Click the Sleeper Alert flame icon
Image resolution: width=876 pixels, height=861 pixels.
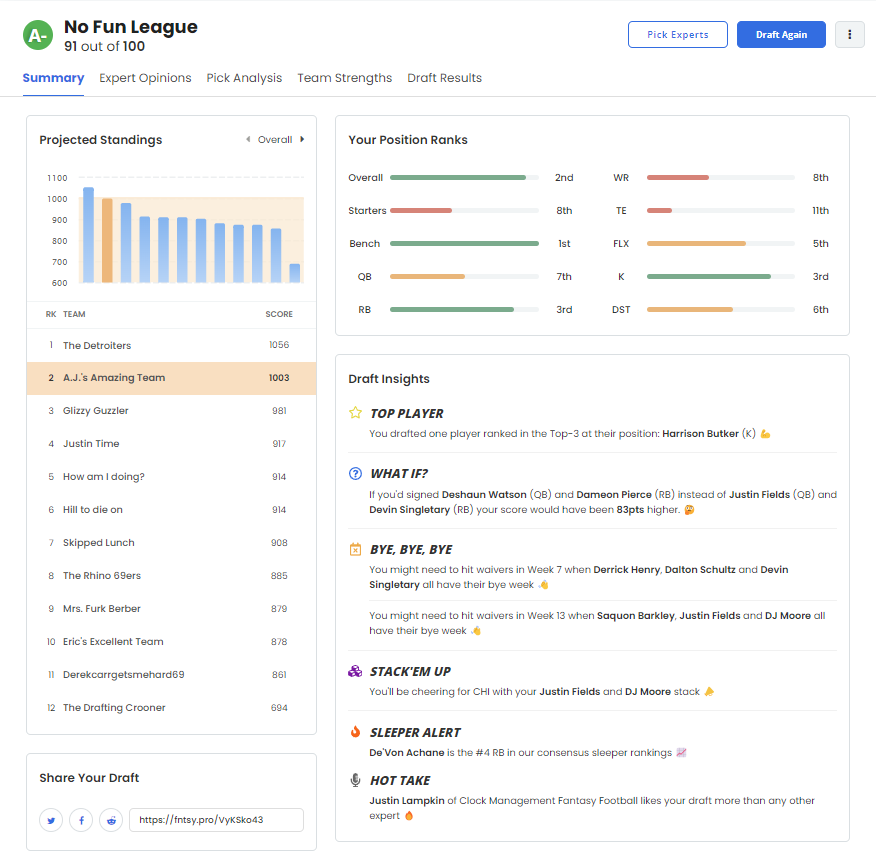355,732
